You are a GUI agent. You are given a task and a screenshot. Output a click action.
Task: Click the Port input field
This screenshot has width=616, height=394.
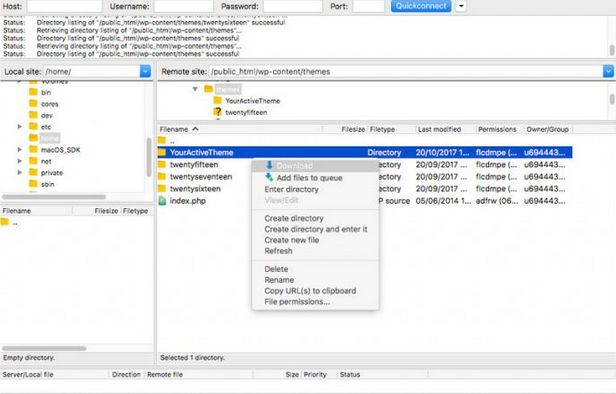pyautogui.click(x=368, y=6)
